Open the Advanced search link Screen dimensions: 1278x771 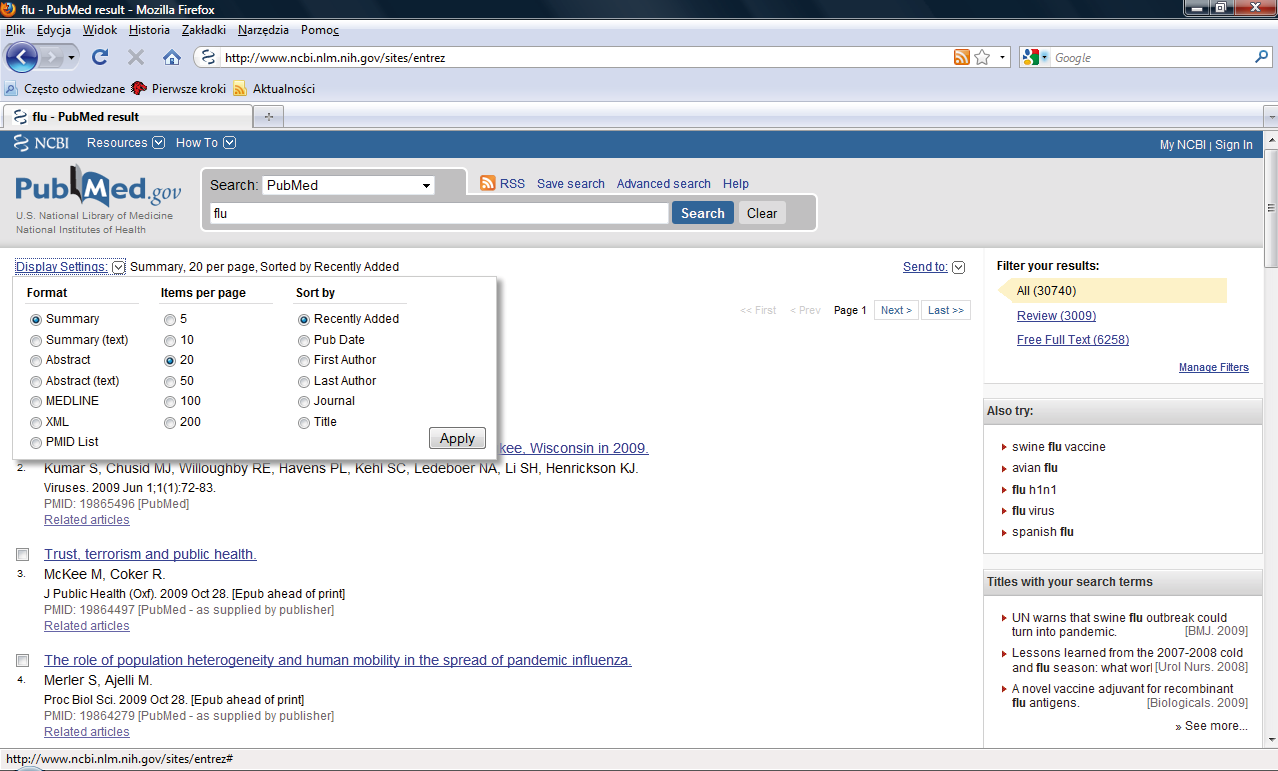point(663,184)
